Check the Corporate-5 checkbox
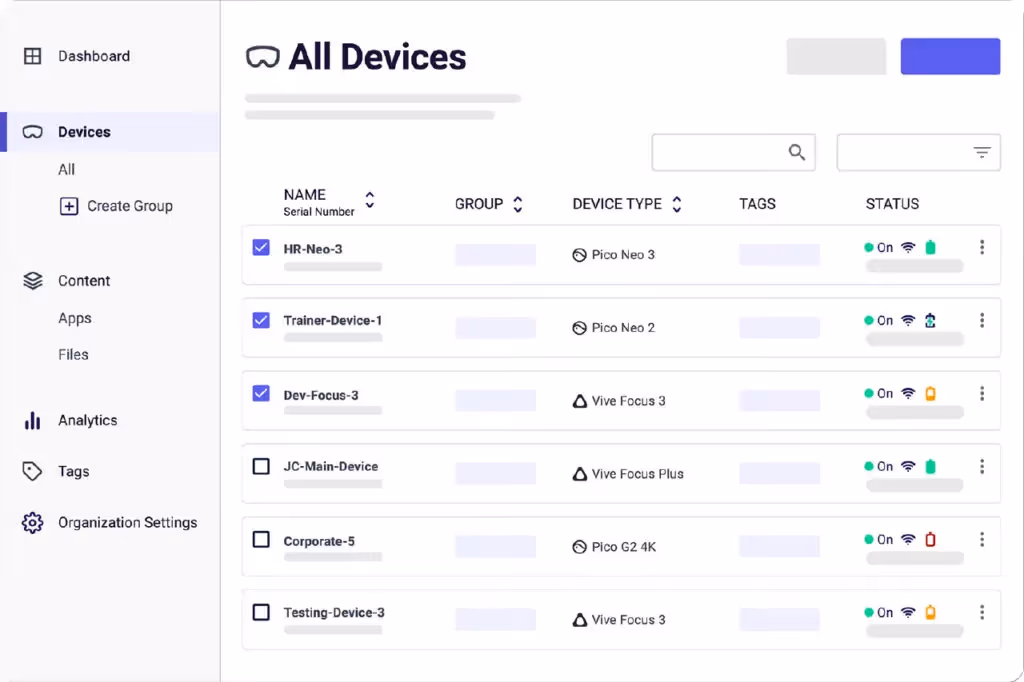 click(261, 540)
